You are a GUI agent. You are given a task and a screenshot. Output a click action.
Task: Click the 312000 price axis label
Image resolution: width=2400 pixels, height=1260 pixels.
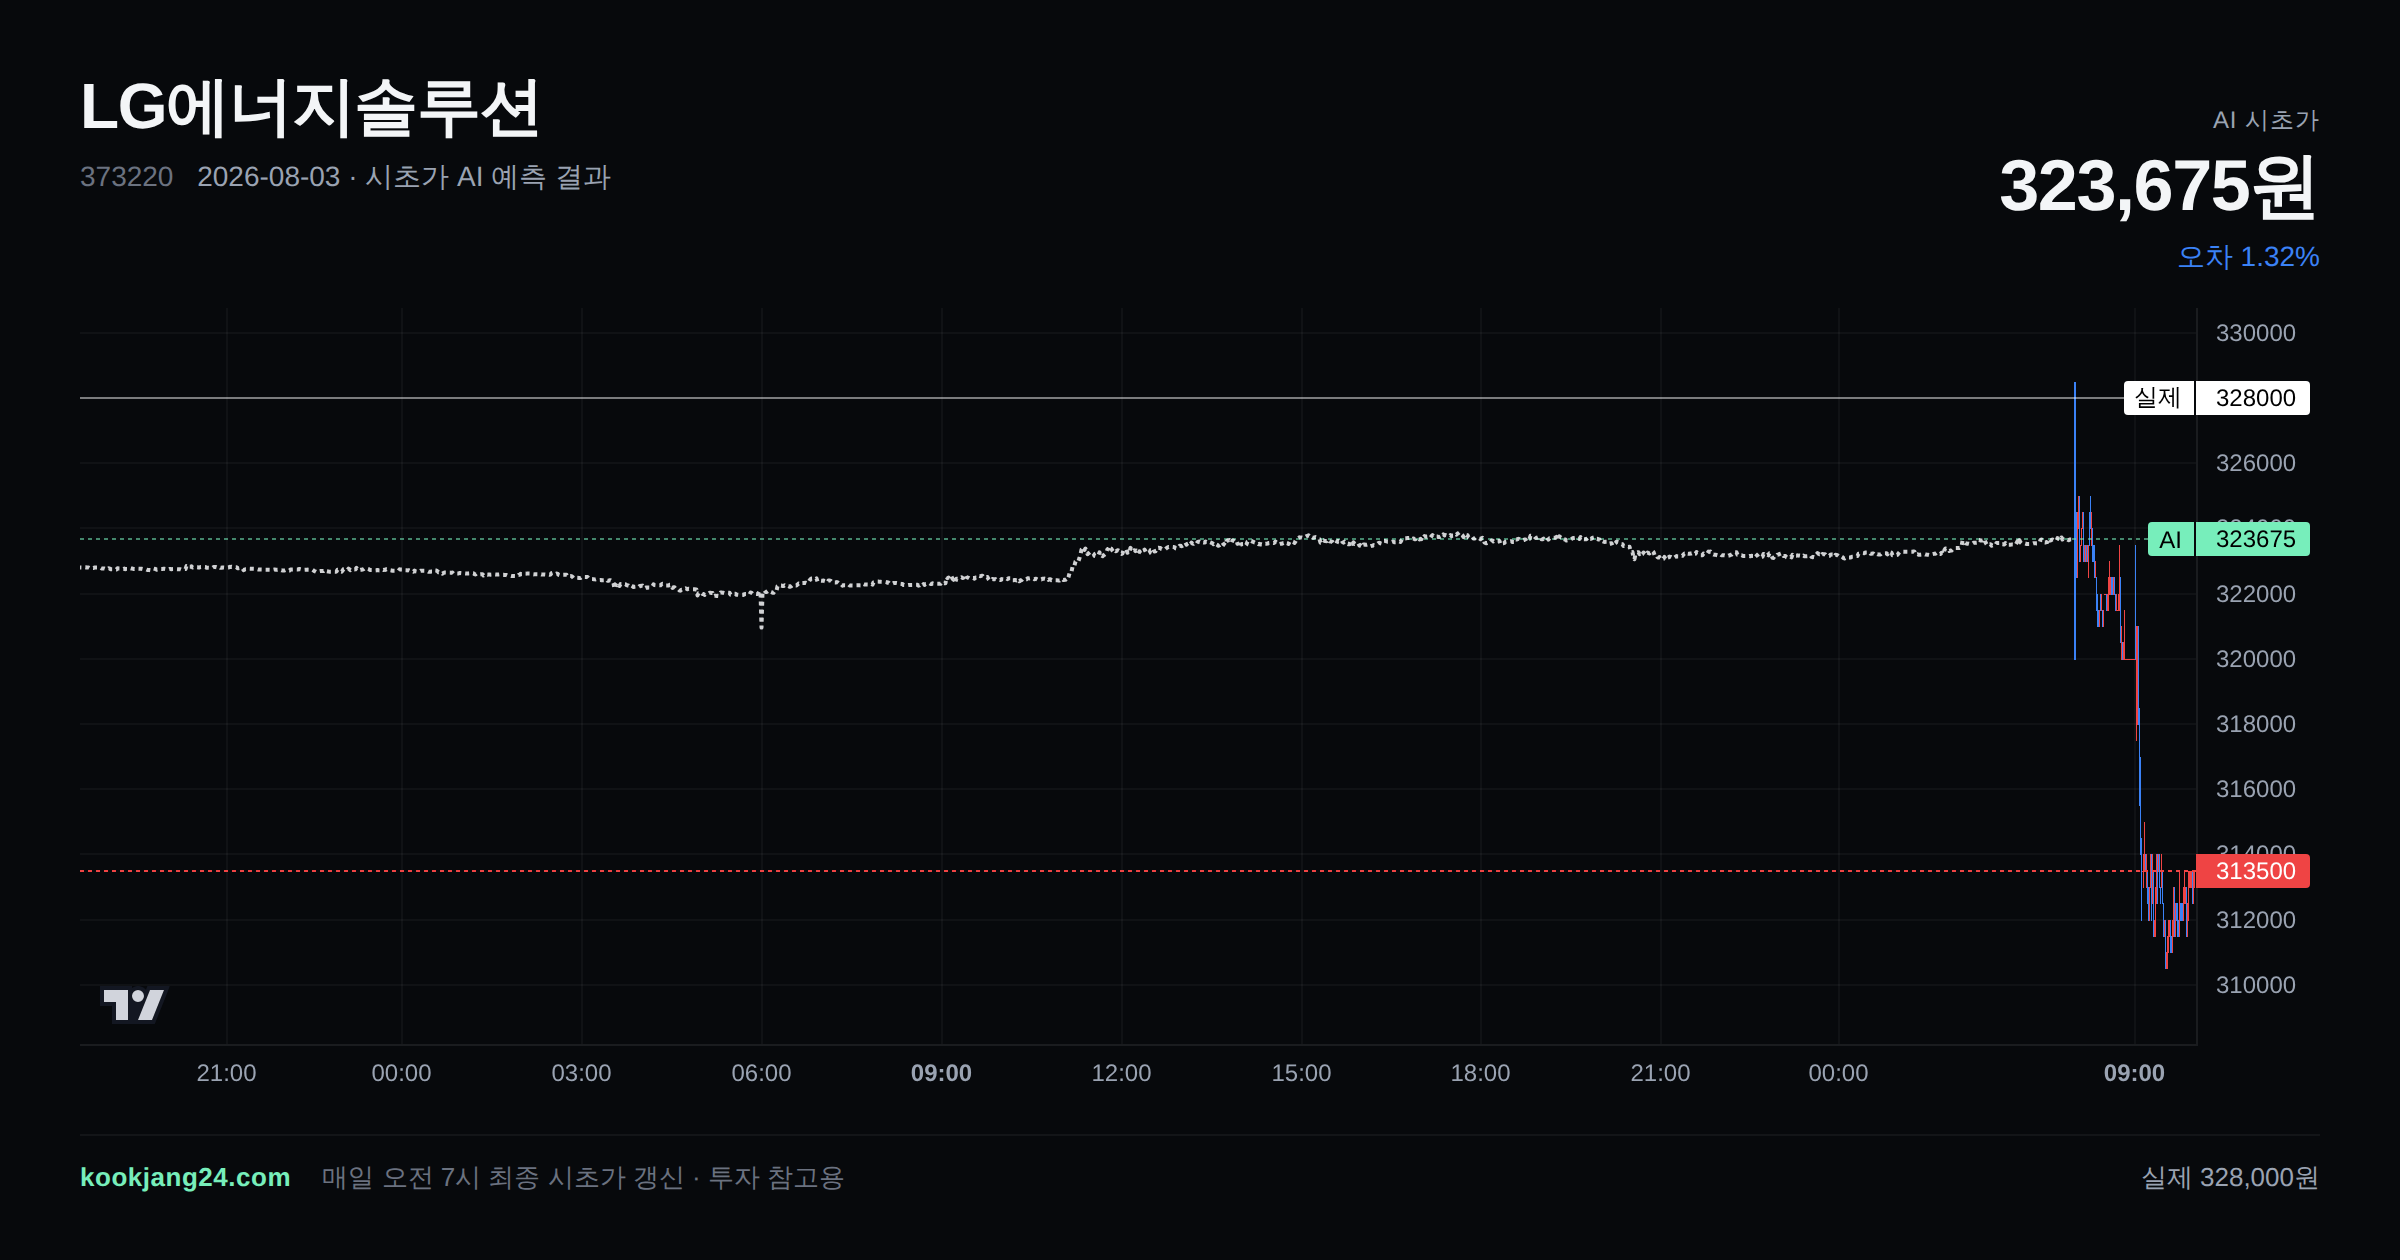[2255, 920]
